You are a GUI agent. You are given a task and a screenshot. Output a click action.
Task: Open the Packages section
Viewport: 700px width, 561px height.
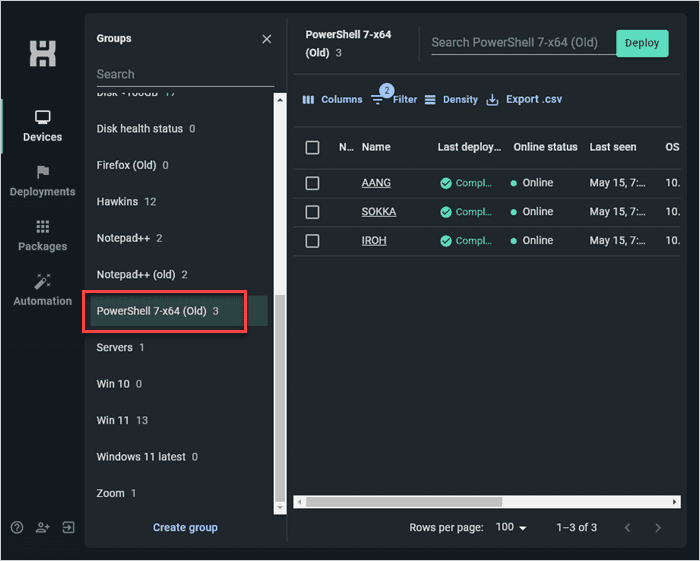[x=42, y=236]
